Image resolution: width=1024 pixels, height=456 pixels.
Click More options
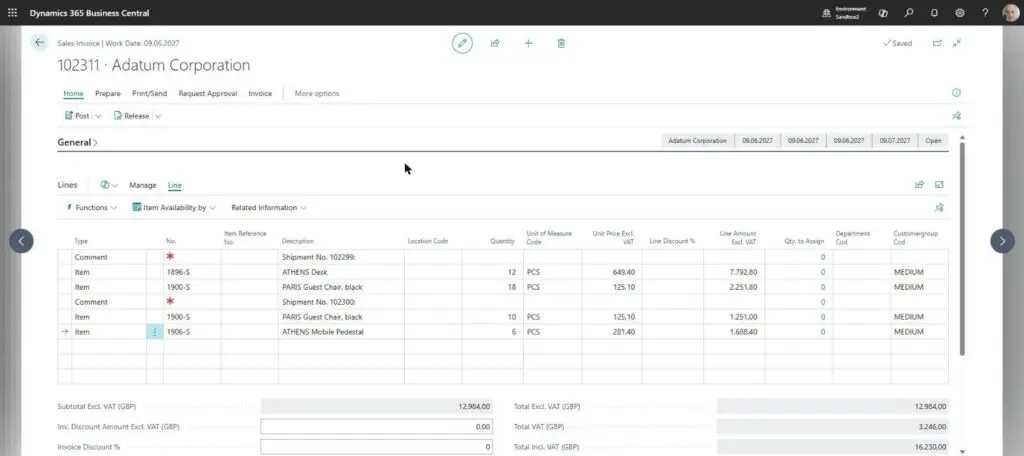pyautogui.click(x=317, y=93)
